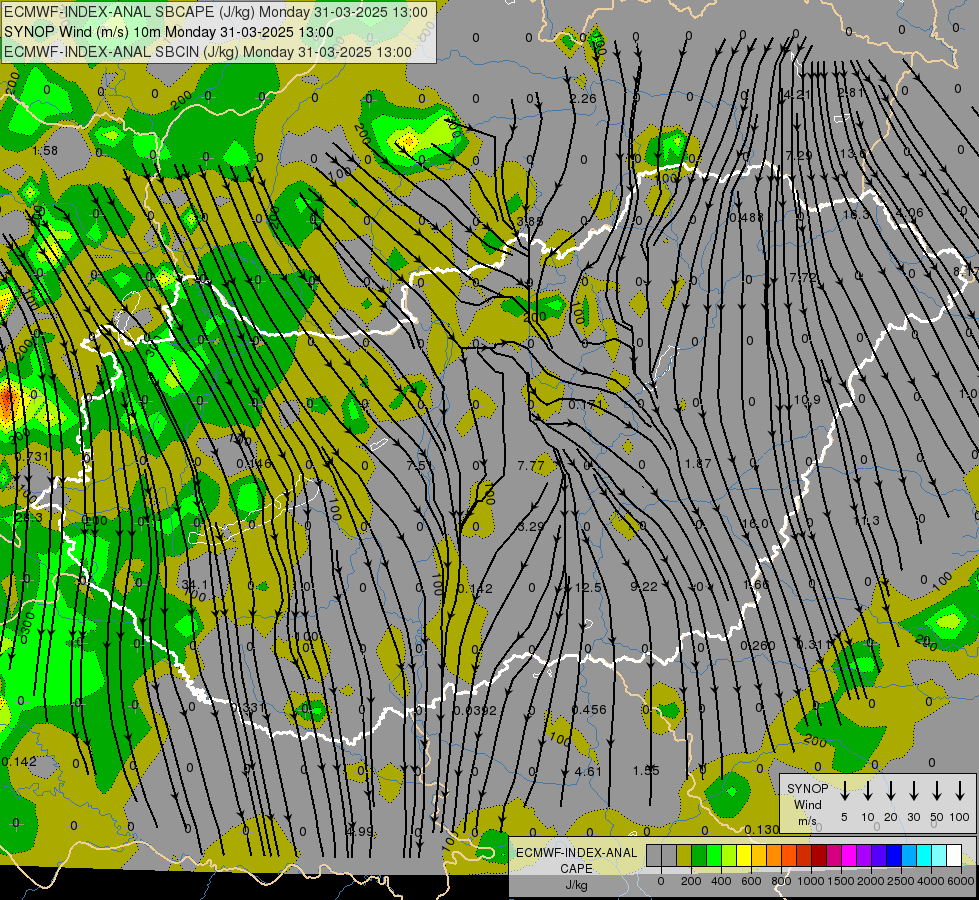Click the 5 m/s wind arrow in legend
The image size is (979, 900).
pyautogui.click(x=844, y=791)
